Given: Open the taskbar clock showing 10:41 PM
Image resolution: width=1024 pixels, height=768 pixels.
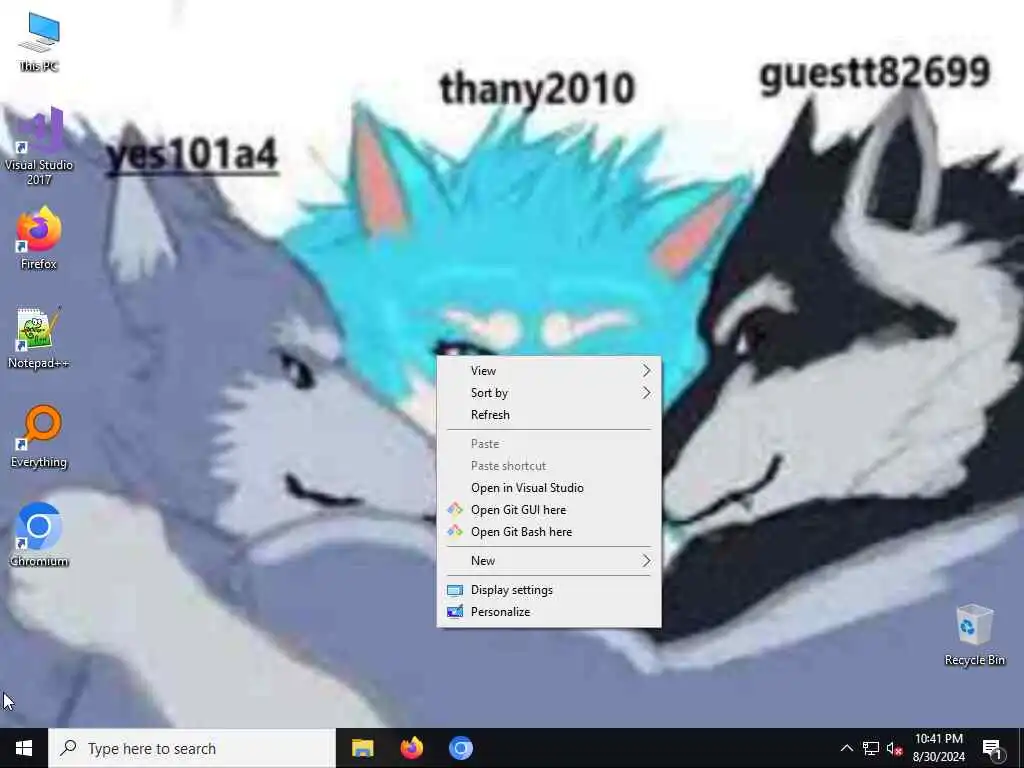Looking at the screenshot, I should click(x=938, y=748).
